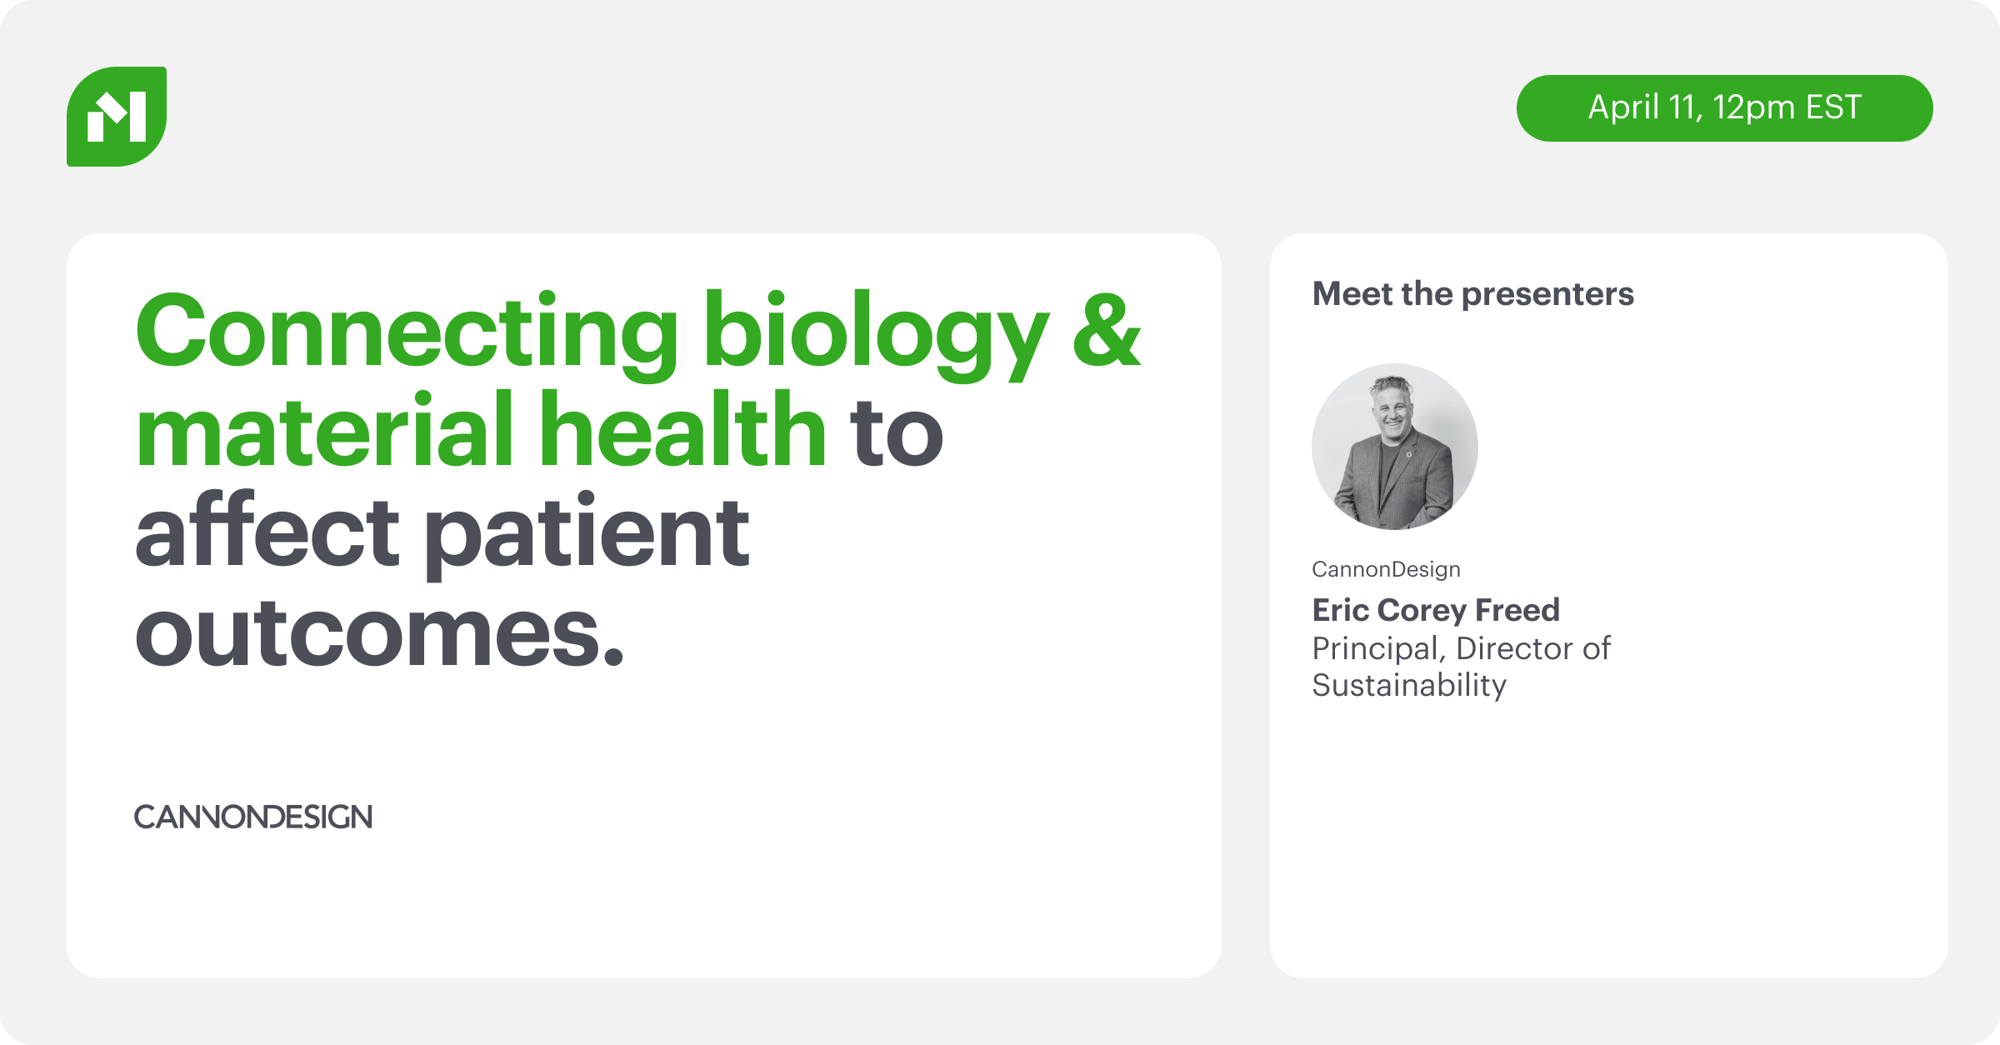Click the Principal, Director of Sustainability title

click(1461, 666)
